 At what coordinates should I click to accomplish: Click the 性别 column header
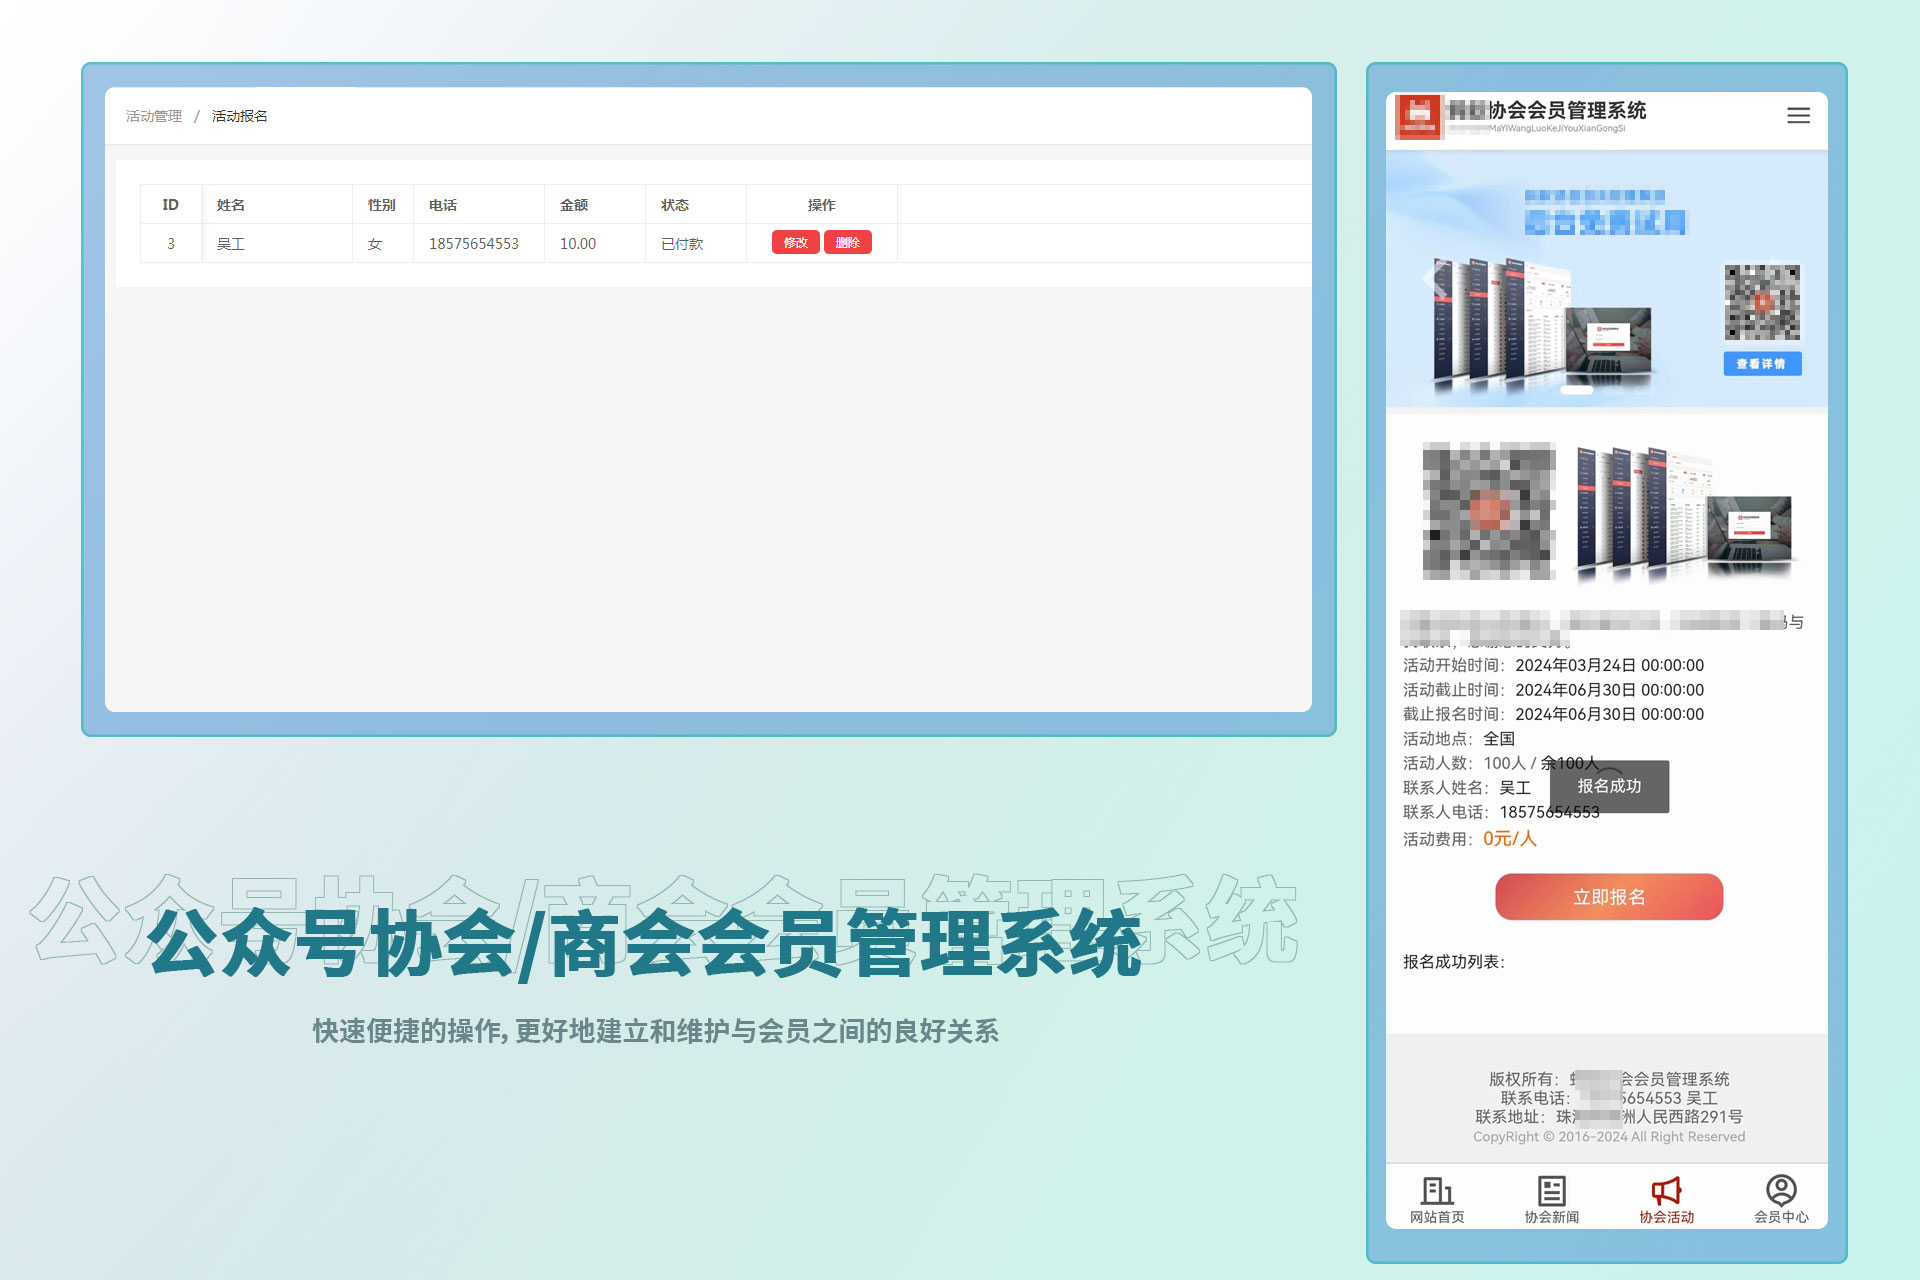(x=383, y=205)
